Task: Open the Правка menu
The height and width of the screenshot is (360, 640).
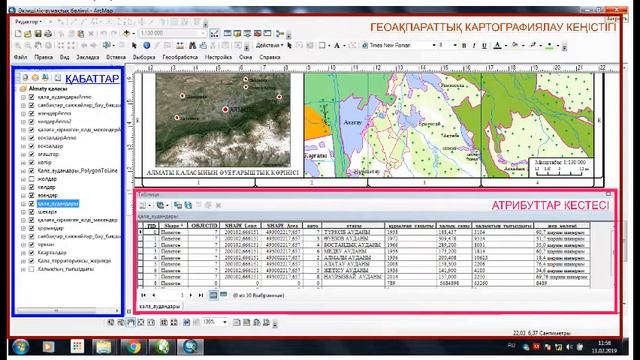Action: pos(43,57)
